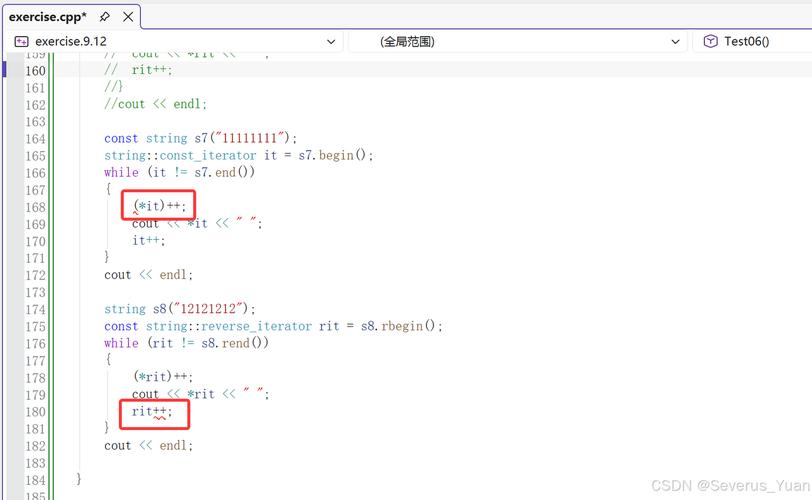Click the C++ project icon beside exercise.9.12
This screenshot has width=812, height=500.
[x=22, y=41]
